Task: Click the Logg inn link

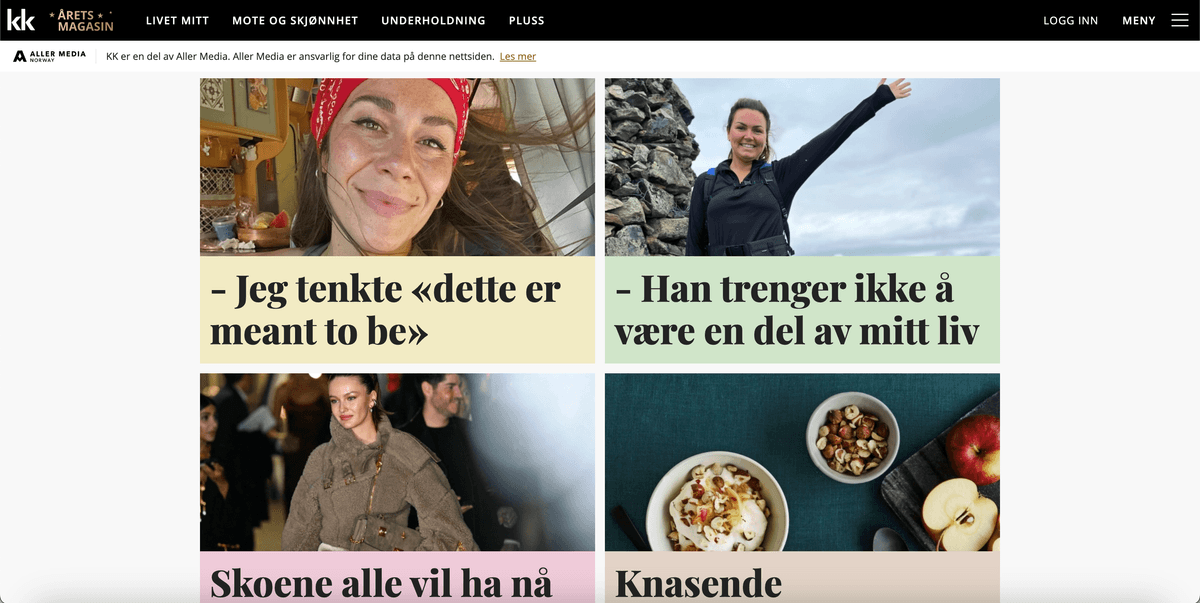Action: point(1071,20)
